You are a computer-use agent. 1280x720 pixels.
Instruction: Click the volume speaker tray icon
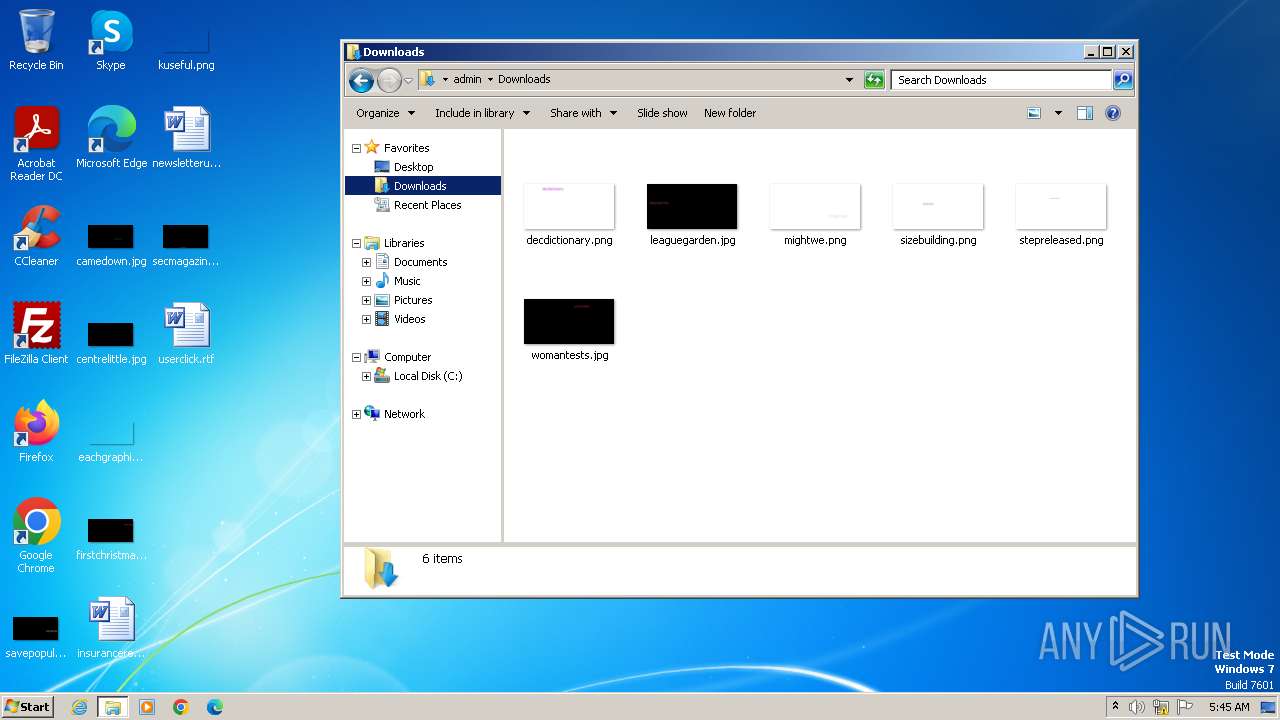(x=1137, y=707)
